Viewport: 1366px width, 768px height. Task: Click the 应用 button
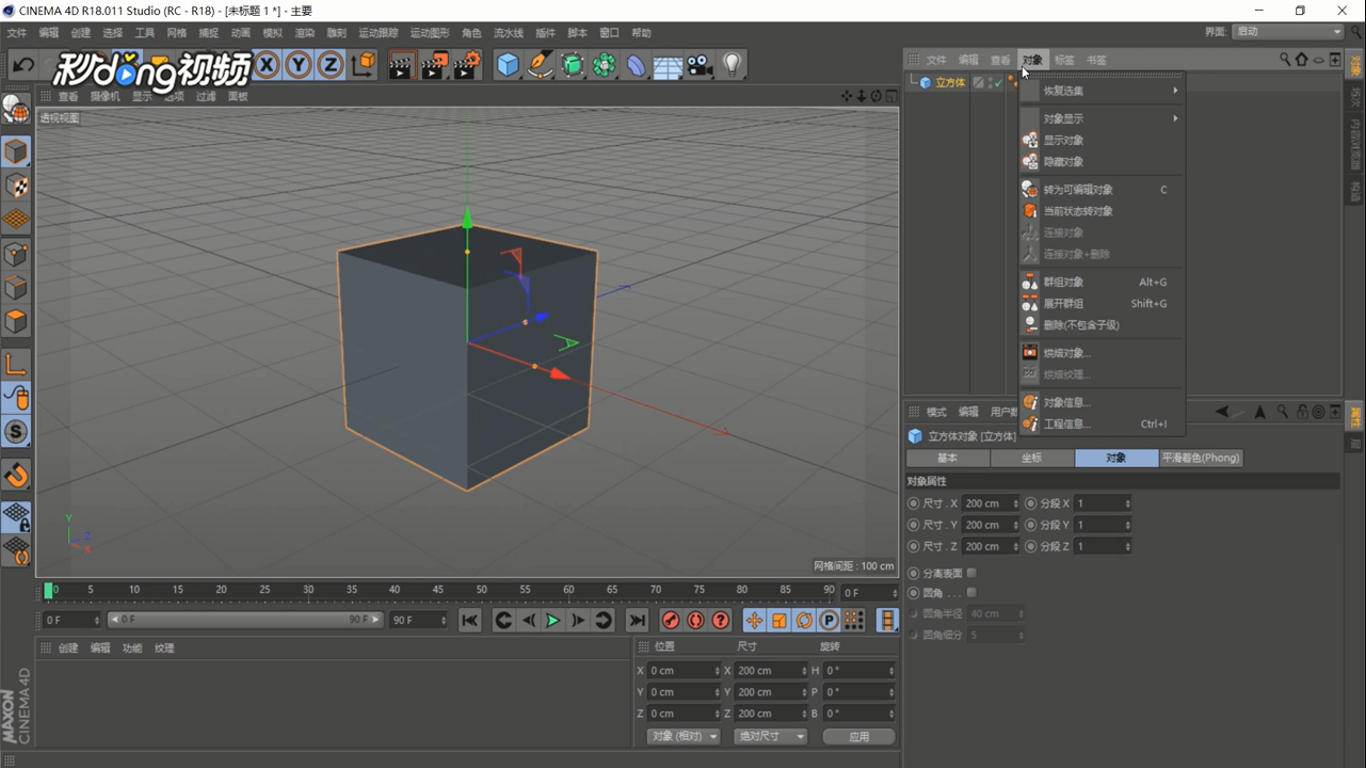[859, 736]
